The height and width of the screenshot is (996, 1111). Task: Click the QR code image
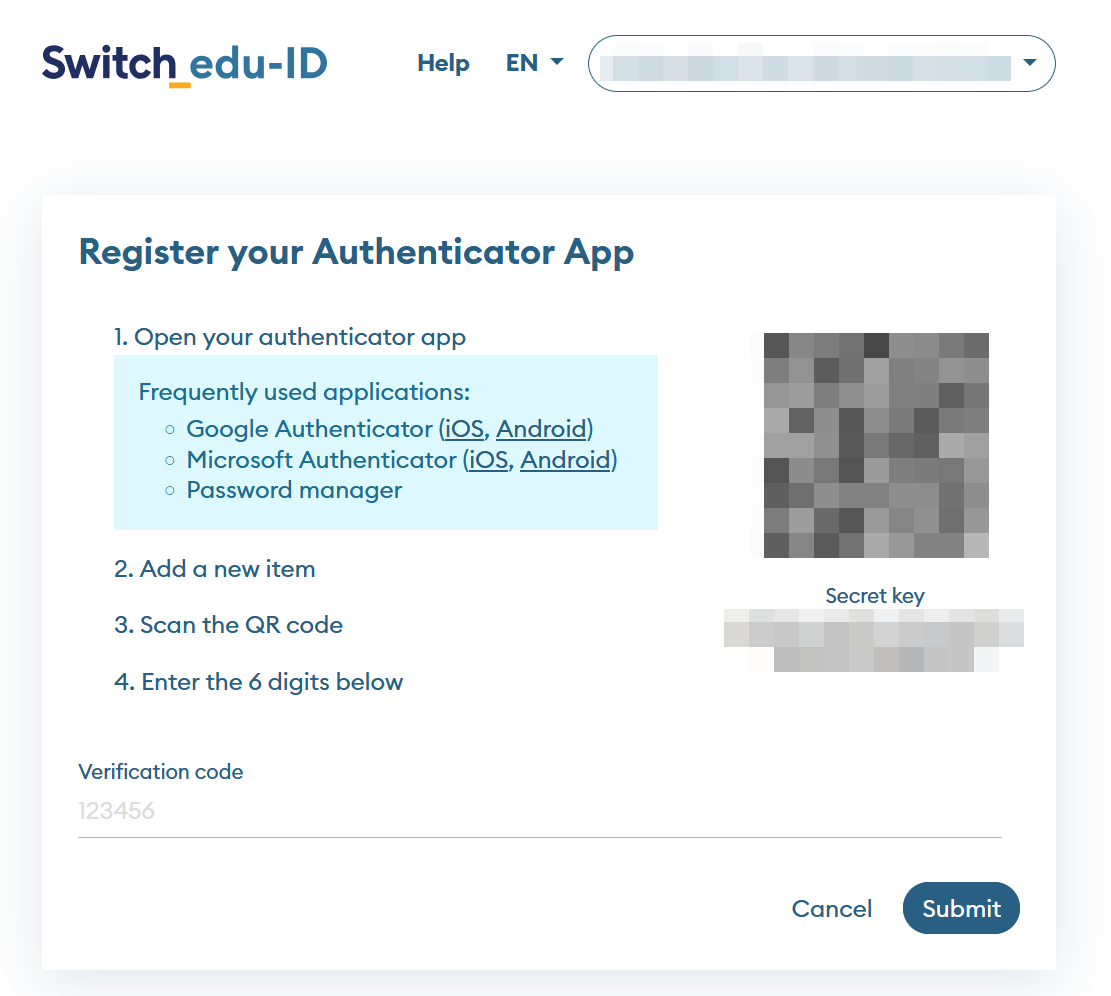pyautogui.click(x=869, y=445)
